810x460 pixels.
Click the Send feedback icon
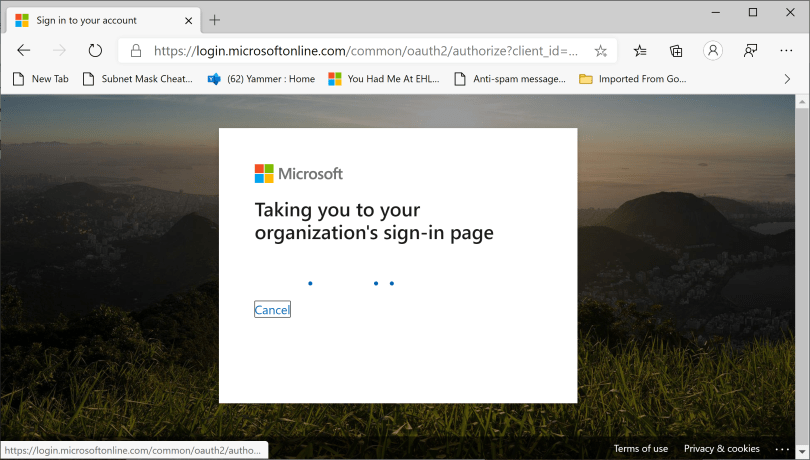750,50
